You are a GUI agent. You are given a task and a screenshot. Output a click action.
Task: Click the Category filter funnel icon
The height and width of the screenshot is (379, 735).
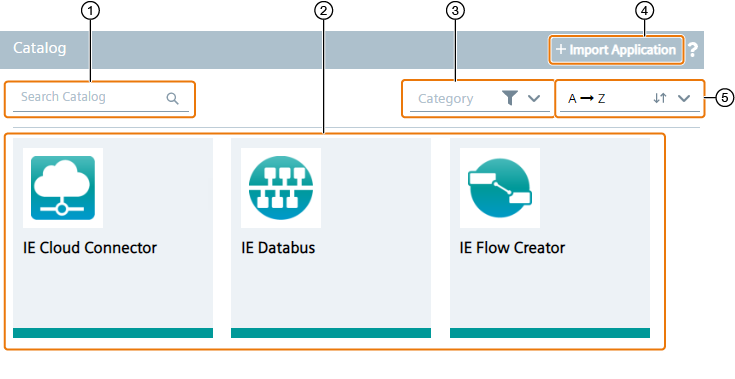[510, 98]
